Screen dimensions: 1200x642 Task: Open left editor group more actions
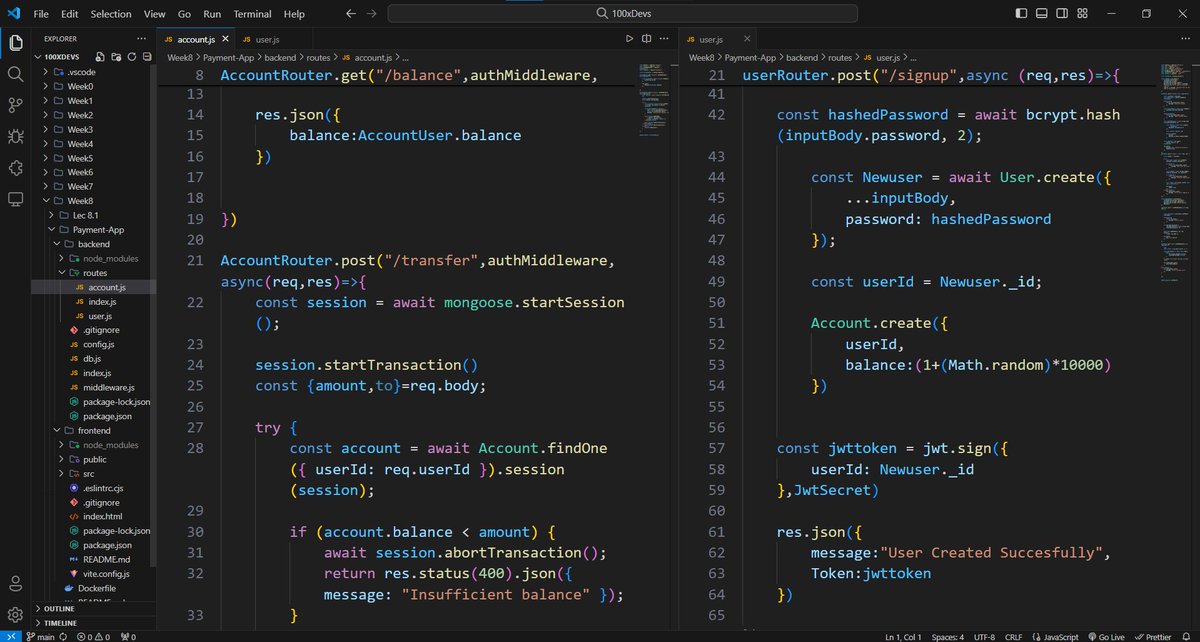665,38
